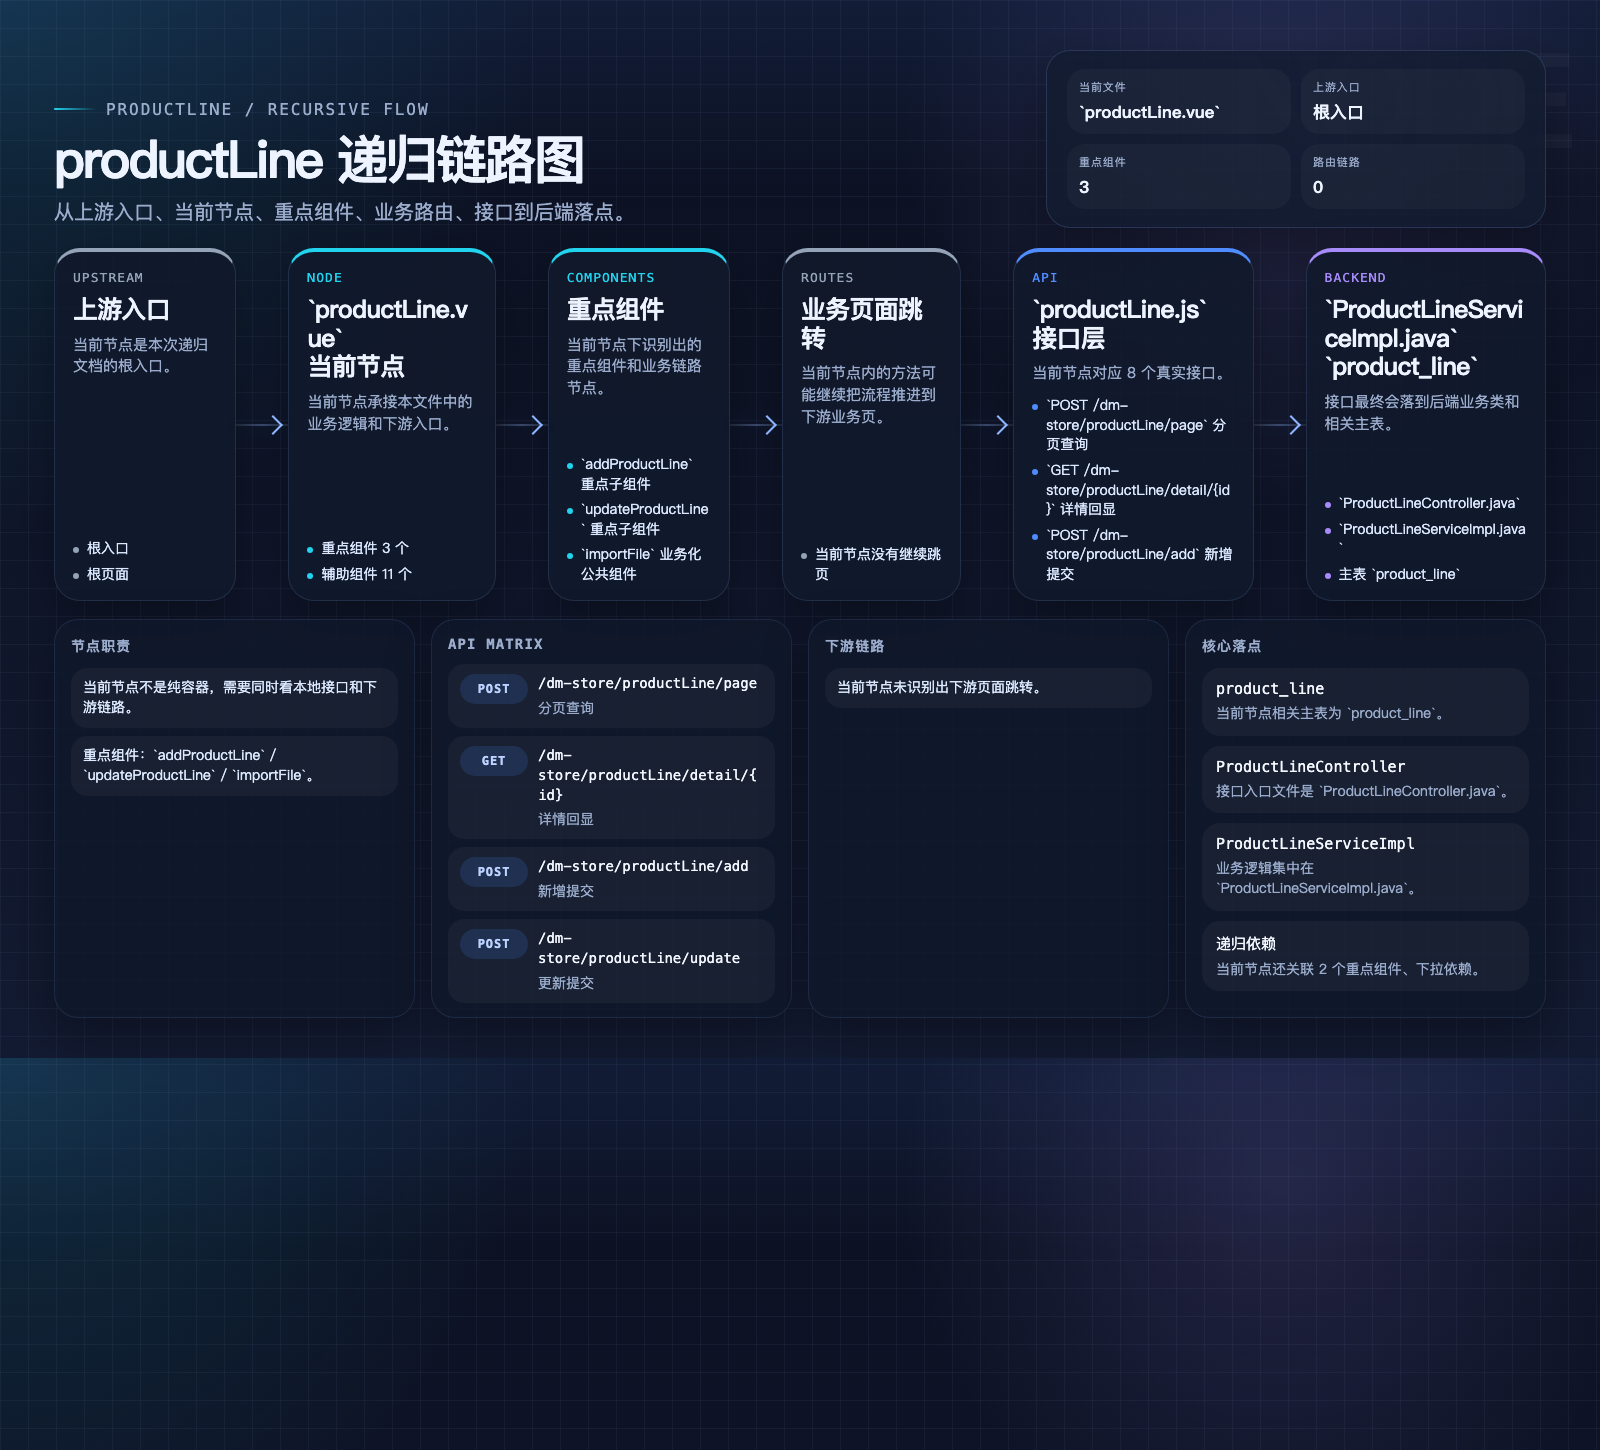Click the 当前节点没有继续跳页 bullet

point(871,564)
